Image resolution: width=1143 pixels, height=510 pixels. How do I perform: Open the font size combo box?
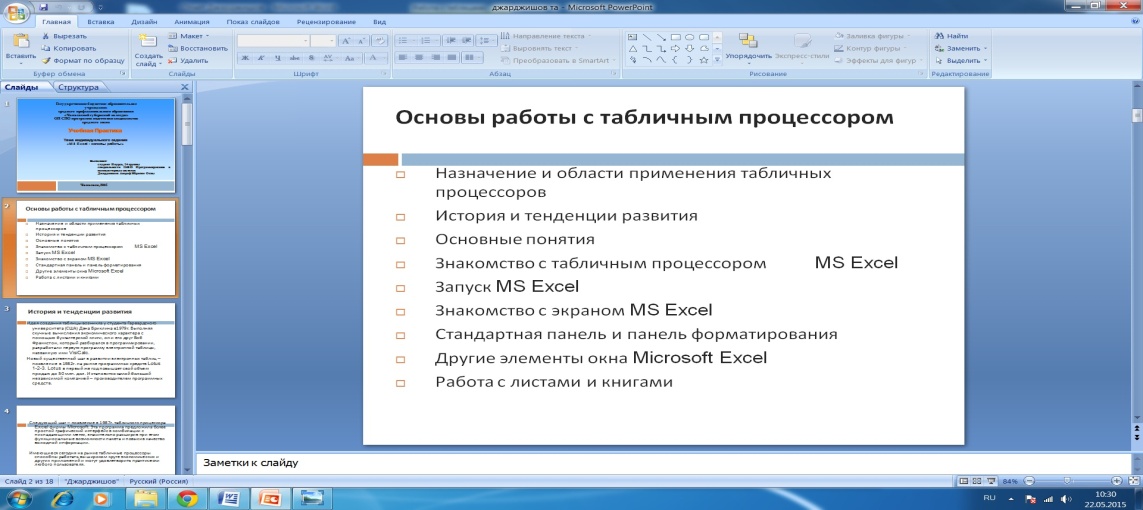coord(323,41)
